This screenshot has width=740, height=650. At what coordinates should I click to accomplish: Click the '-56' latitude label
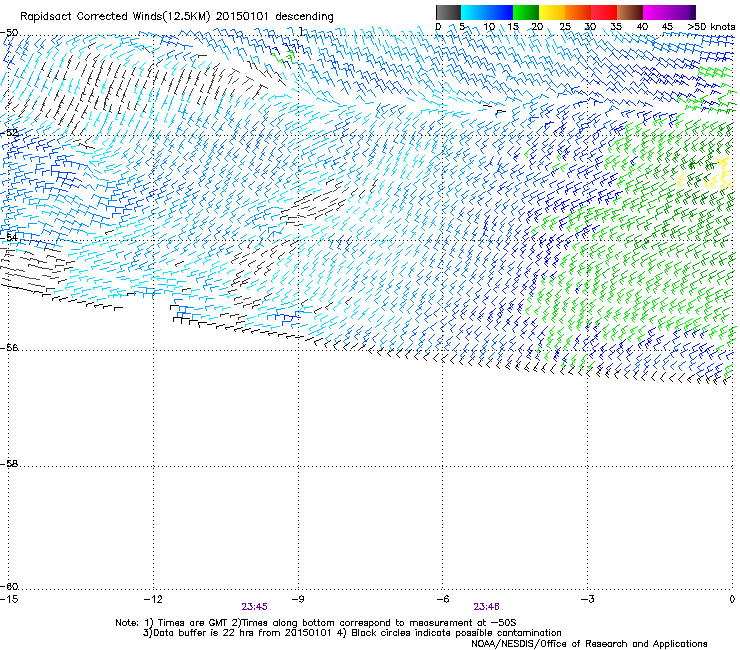click(9, 347)
